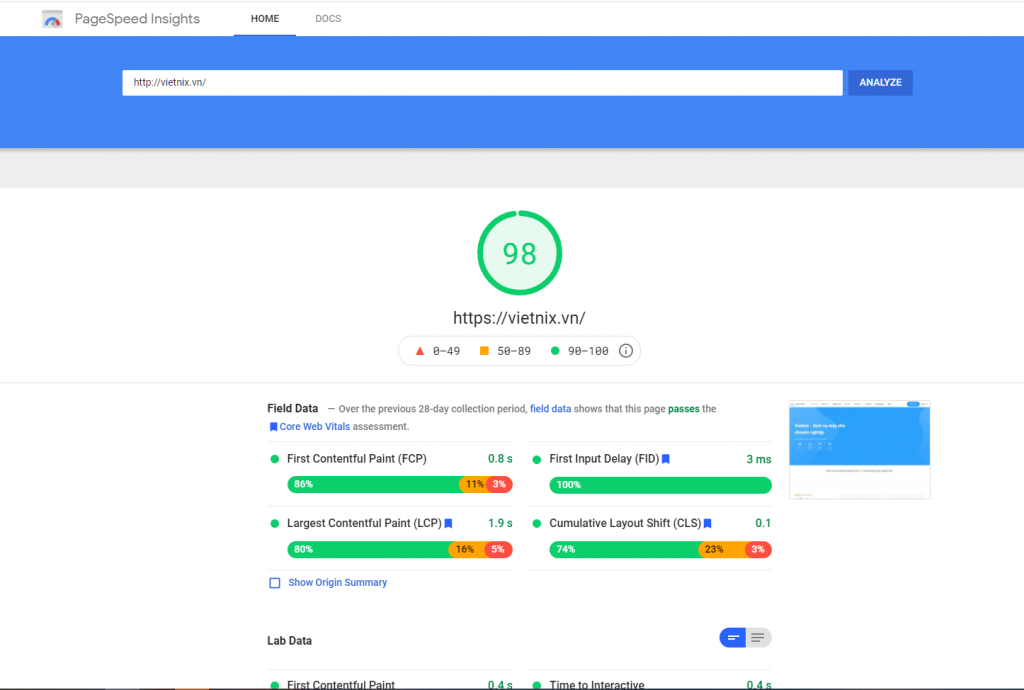Click the green circle in the 90-100 legend
The width and height of the screenshot is (1024, 690).
pyautogui.click(x=554, y=351)
